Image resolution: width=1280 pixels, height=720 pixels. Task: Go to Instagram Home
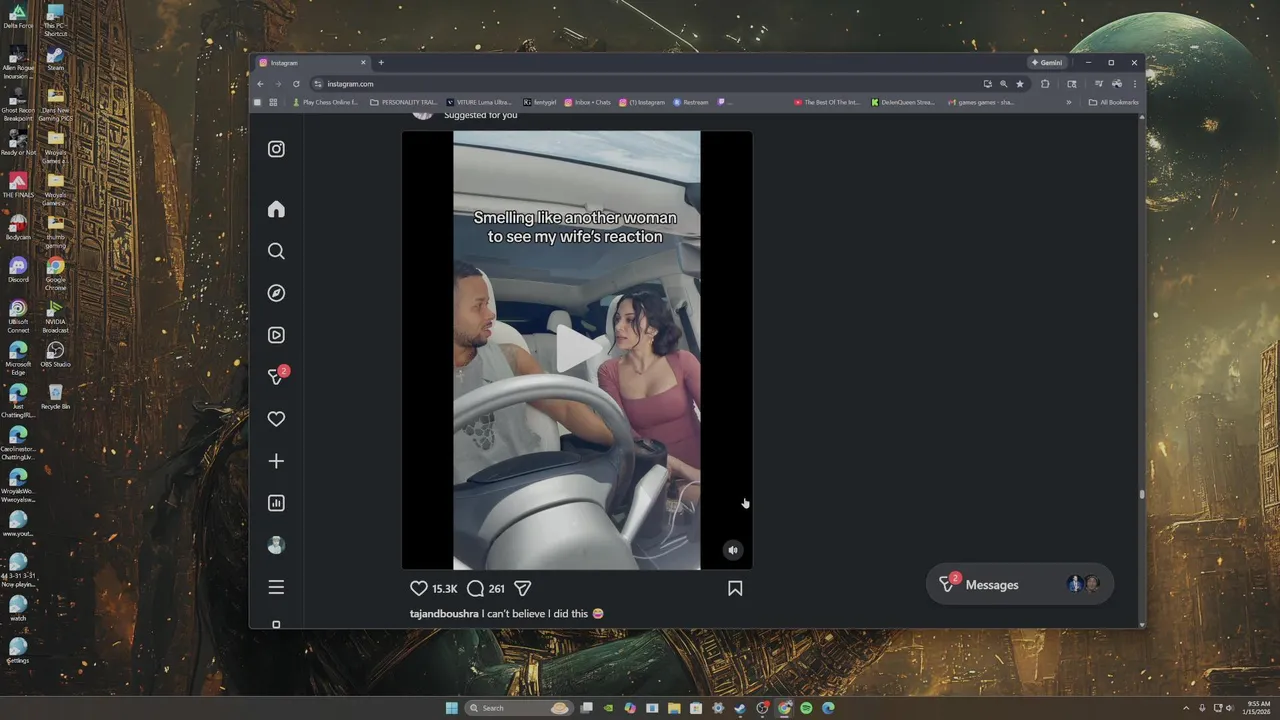(276, 209)
